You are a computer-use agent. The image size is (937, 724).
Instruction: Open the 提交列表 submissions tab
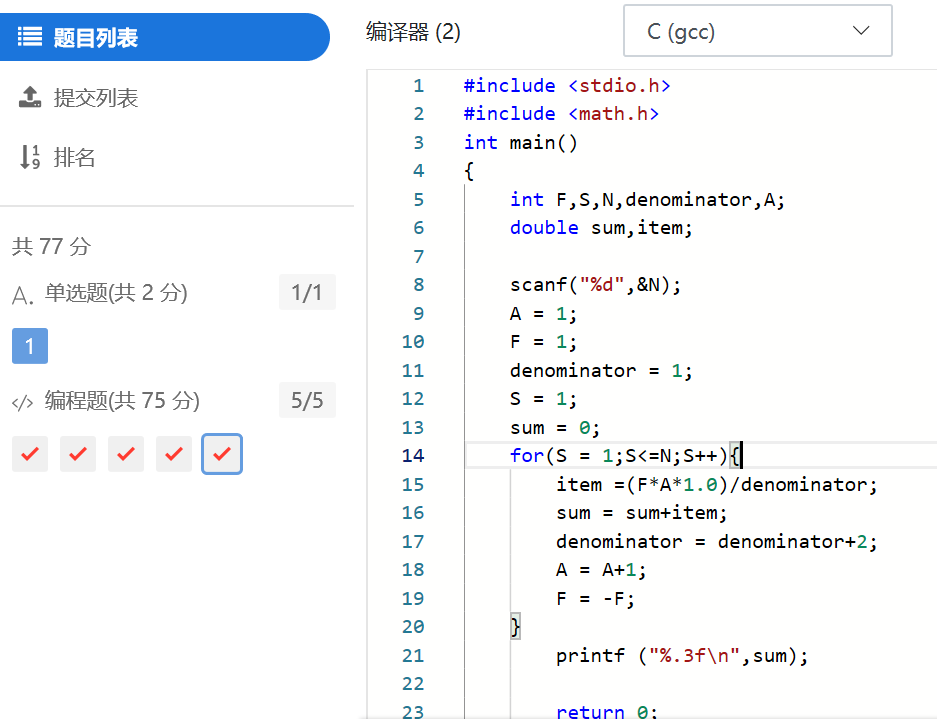tap(95, 98)
